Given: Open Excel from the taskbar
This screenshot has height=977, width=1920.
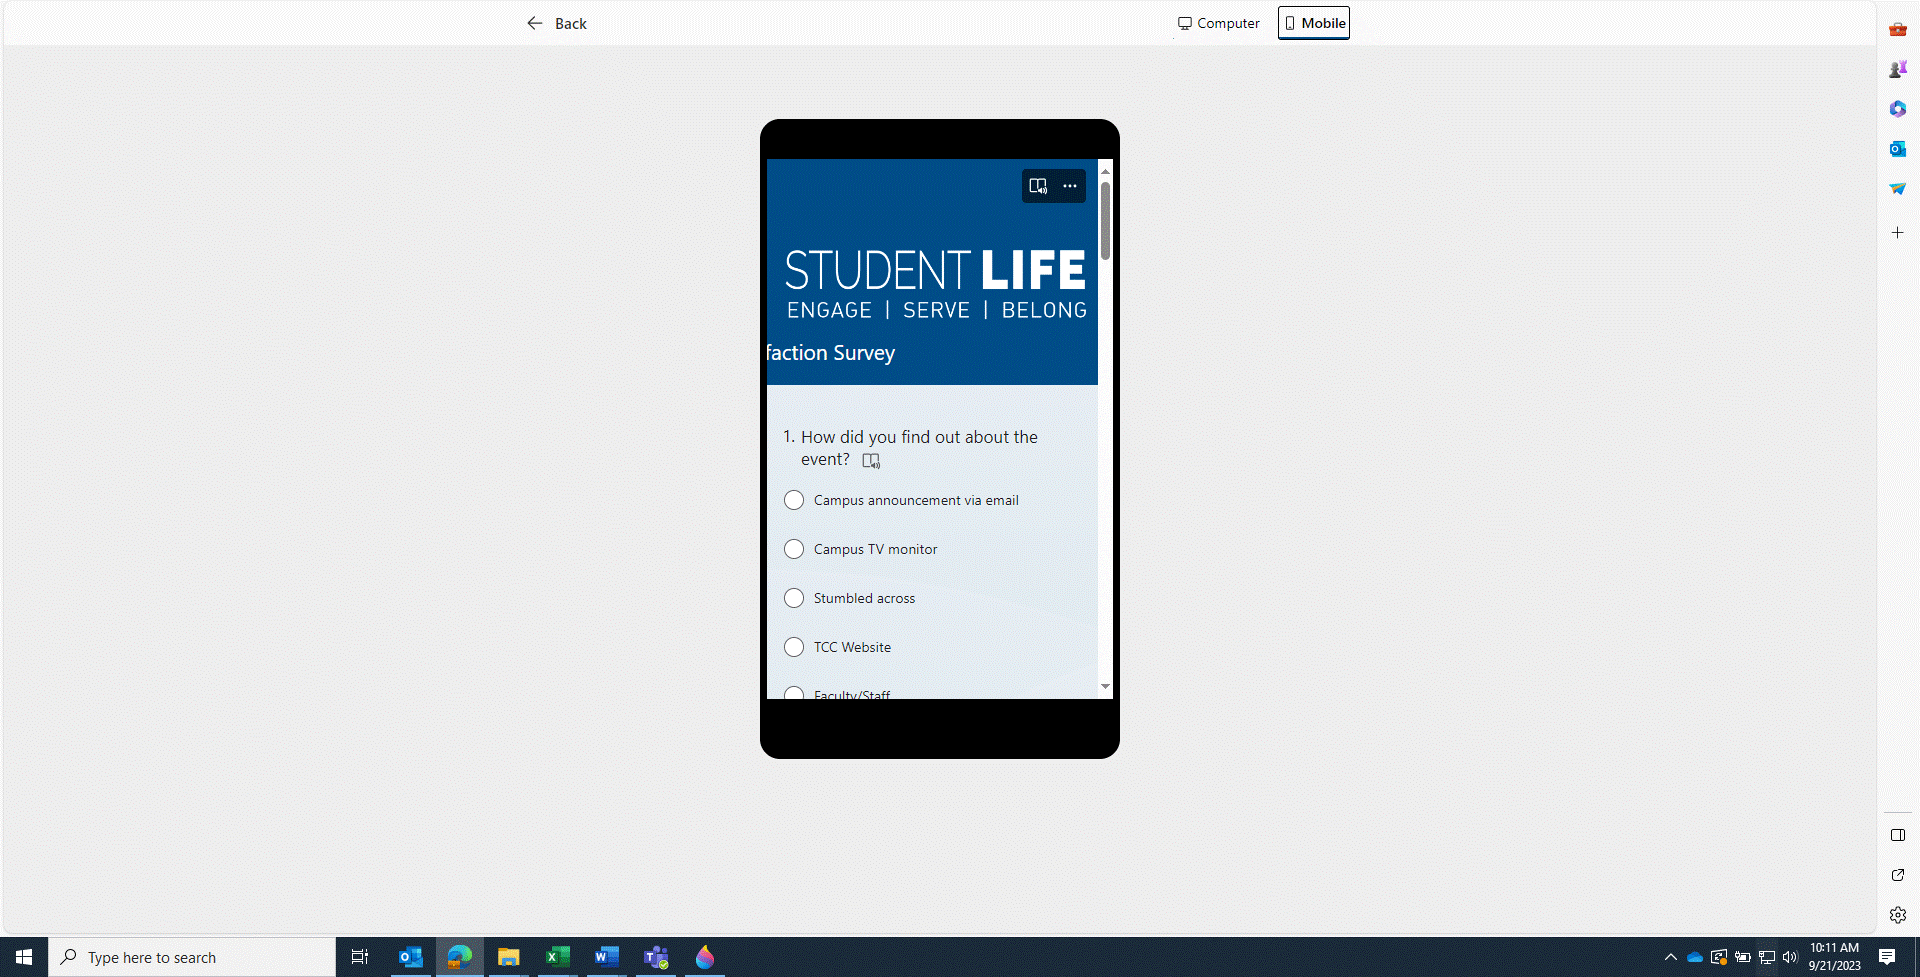Looking at the screenshot, I should pos(558,957).
